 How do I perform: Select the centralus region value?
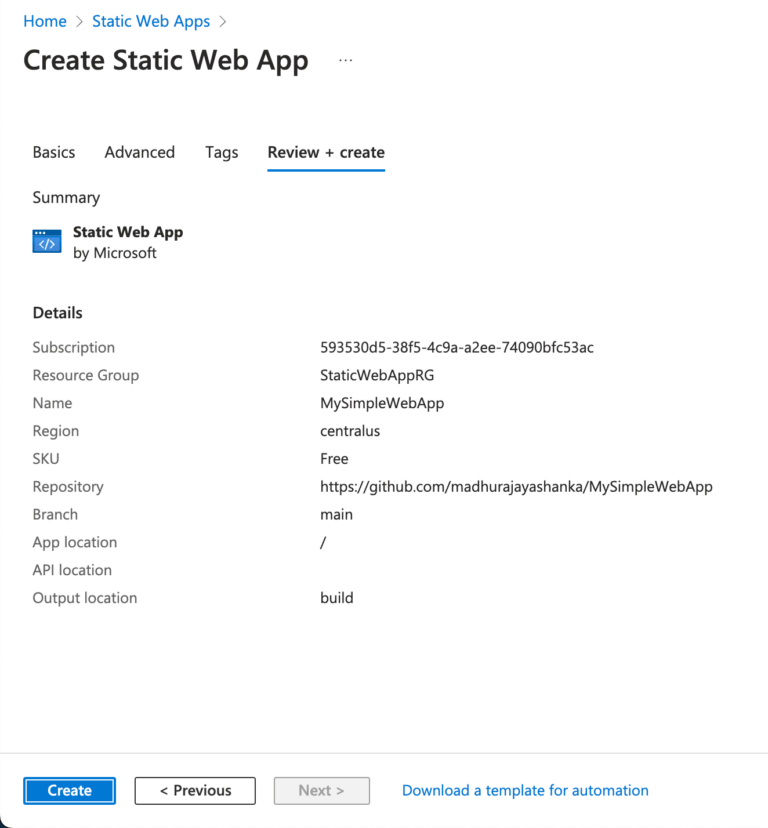coord(350,431)
